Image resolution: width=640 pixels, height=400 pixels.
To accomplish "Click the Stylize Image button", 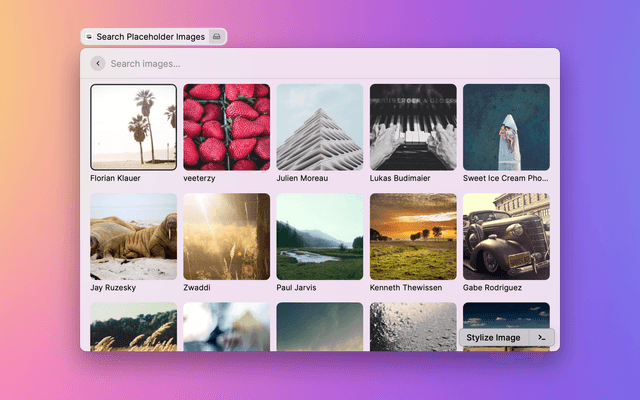I will click(494, 338).
